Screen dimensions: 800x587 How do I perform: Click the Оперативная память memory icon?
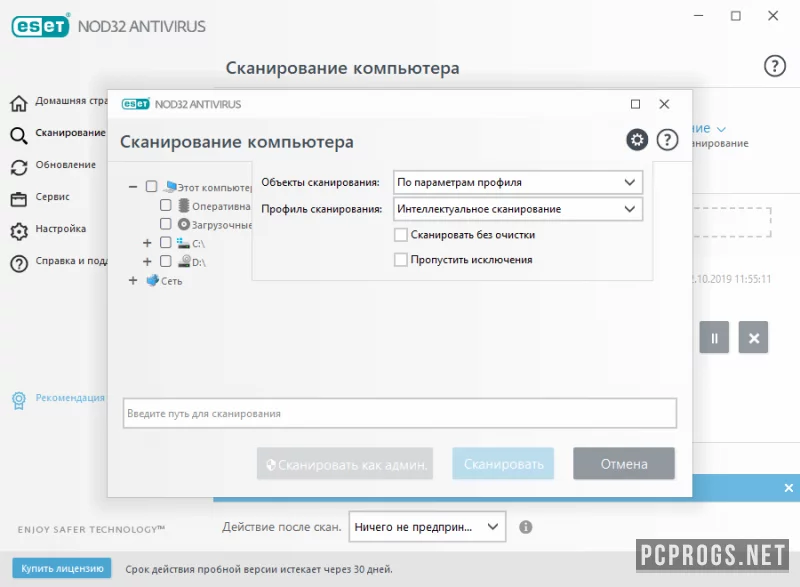coord(184,206)
